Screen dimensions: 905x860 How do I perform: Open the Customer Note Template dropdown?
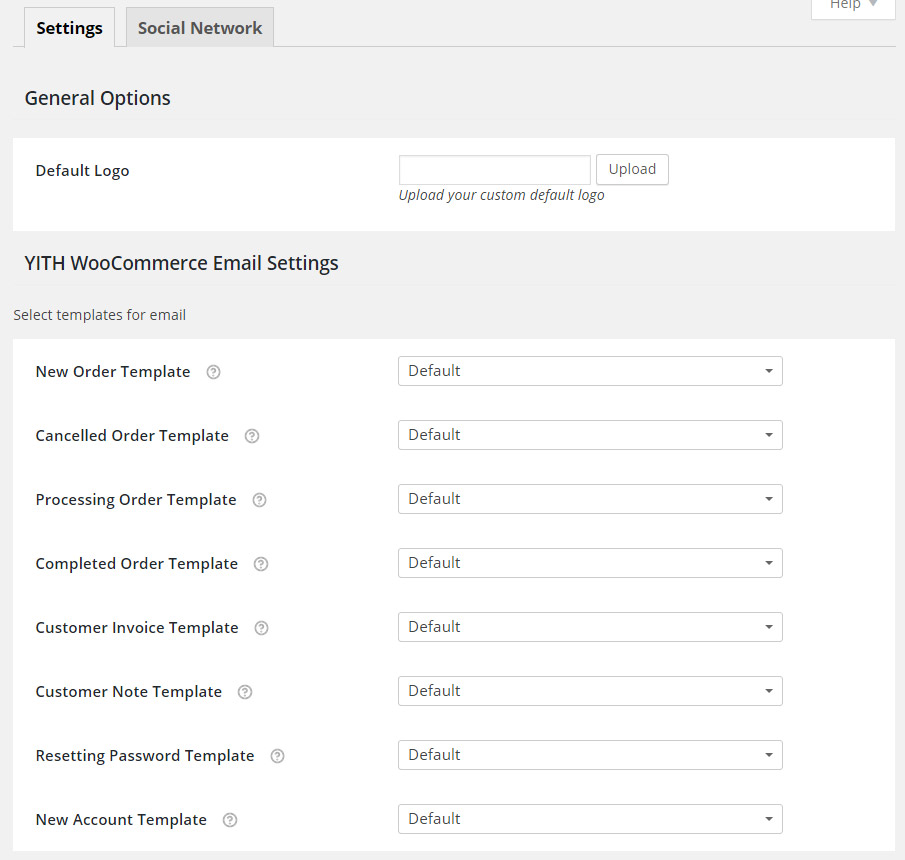(590, 691)
